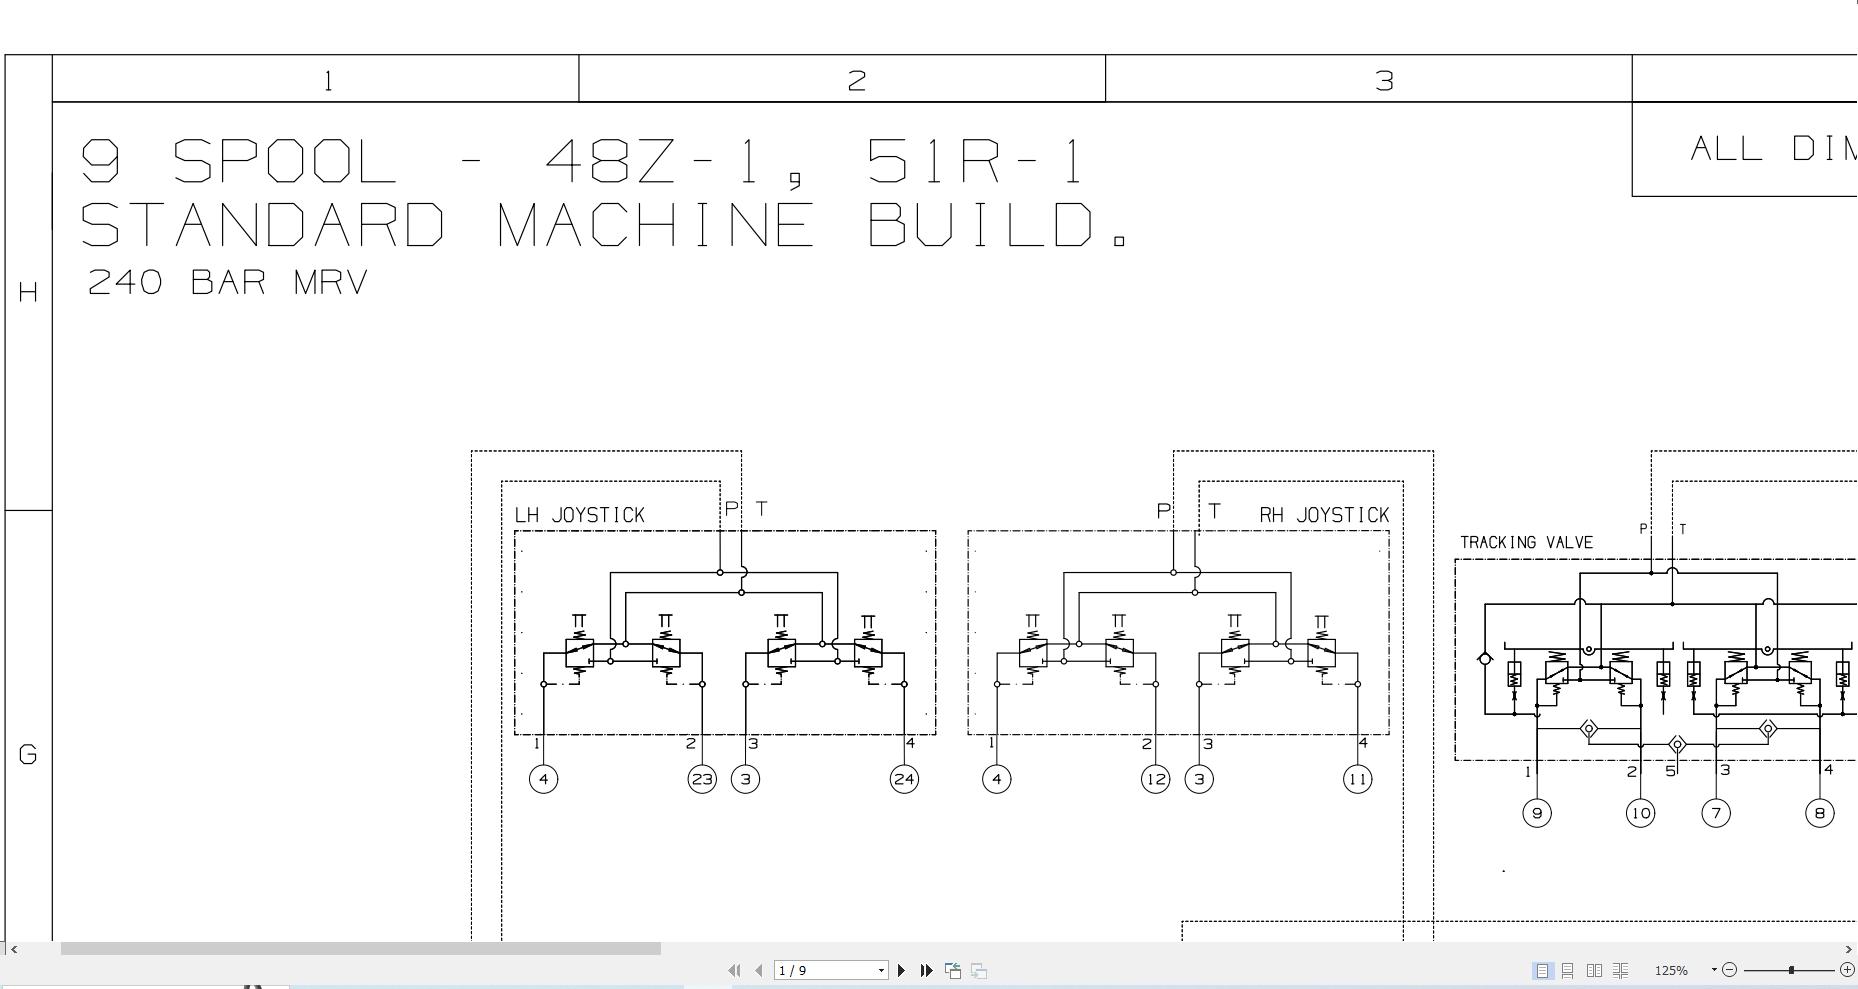The height and width of the screenshot is (989, 1858).
Task: Click port circle 11 under RH joystick
Action: (1357, 779)
